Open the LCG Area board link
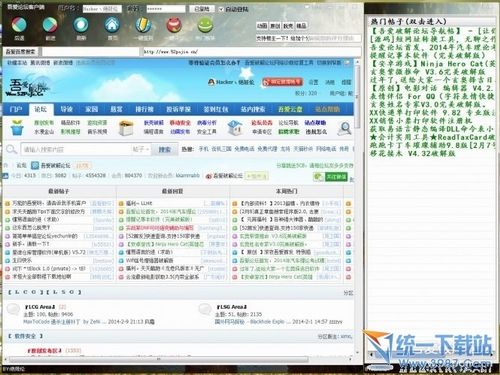Viewport: 500px width, 375px height. (40, 307)
